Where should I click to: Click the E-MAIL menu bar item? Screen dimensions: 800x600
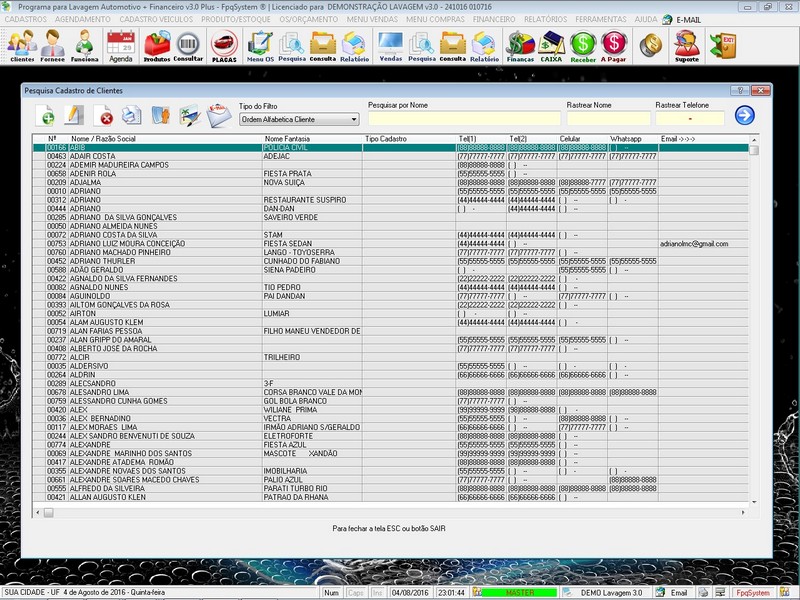(x=682, y=20)
